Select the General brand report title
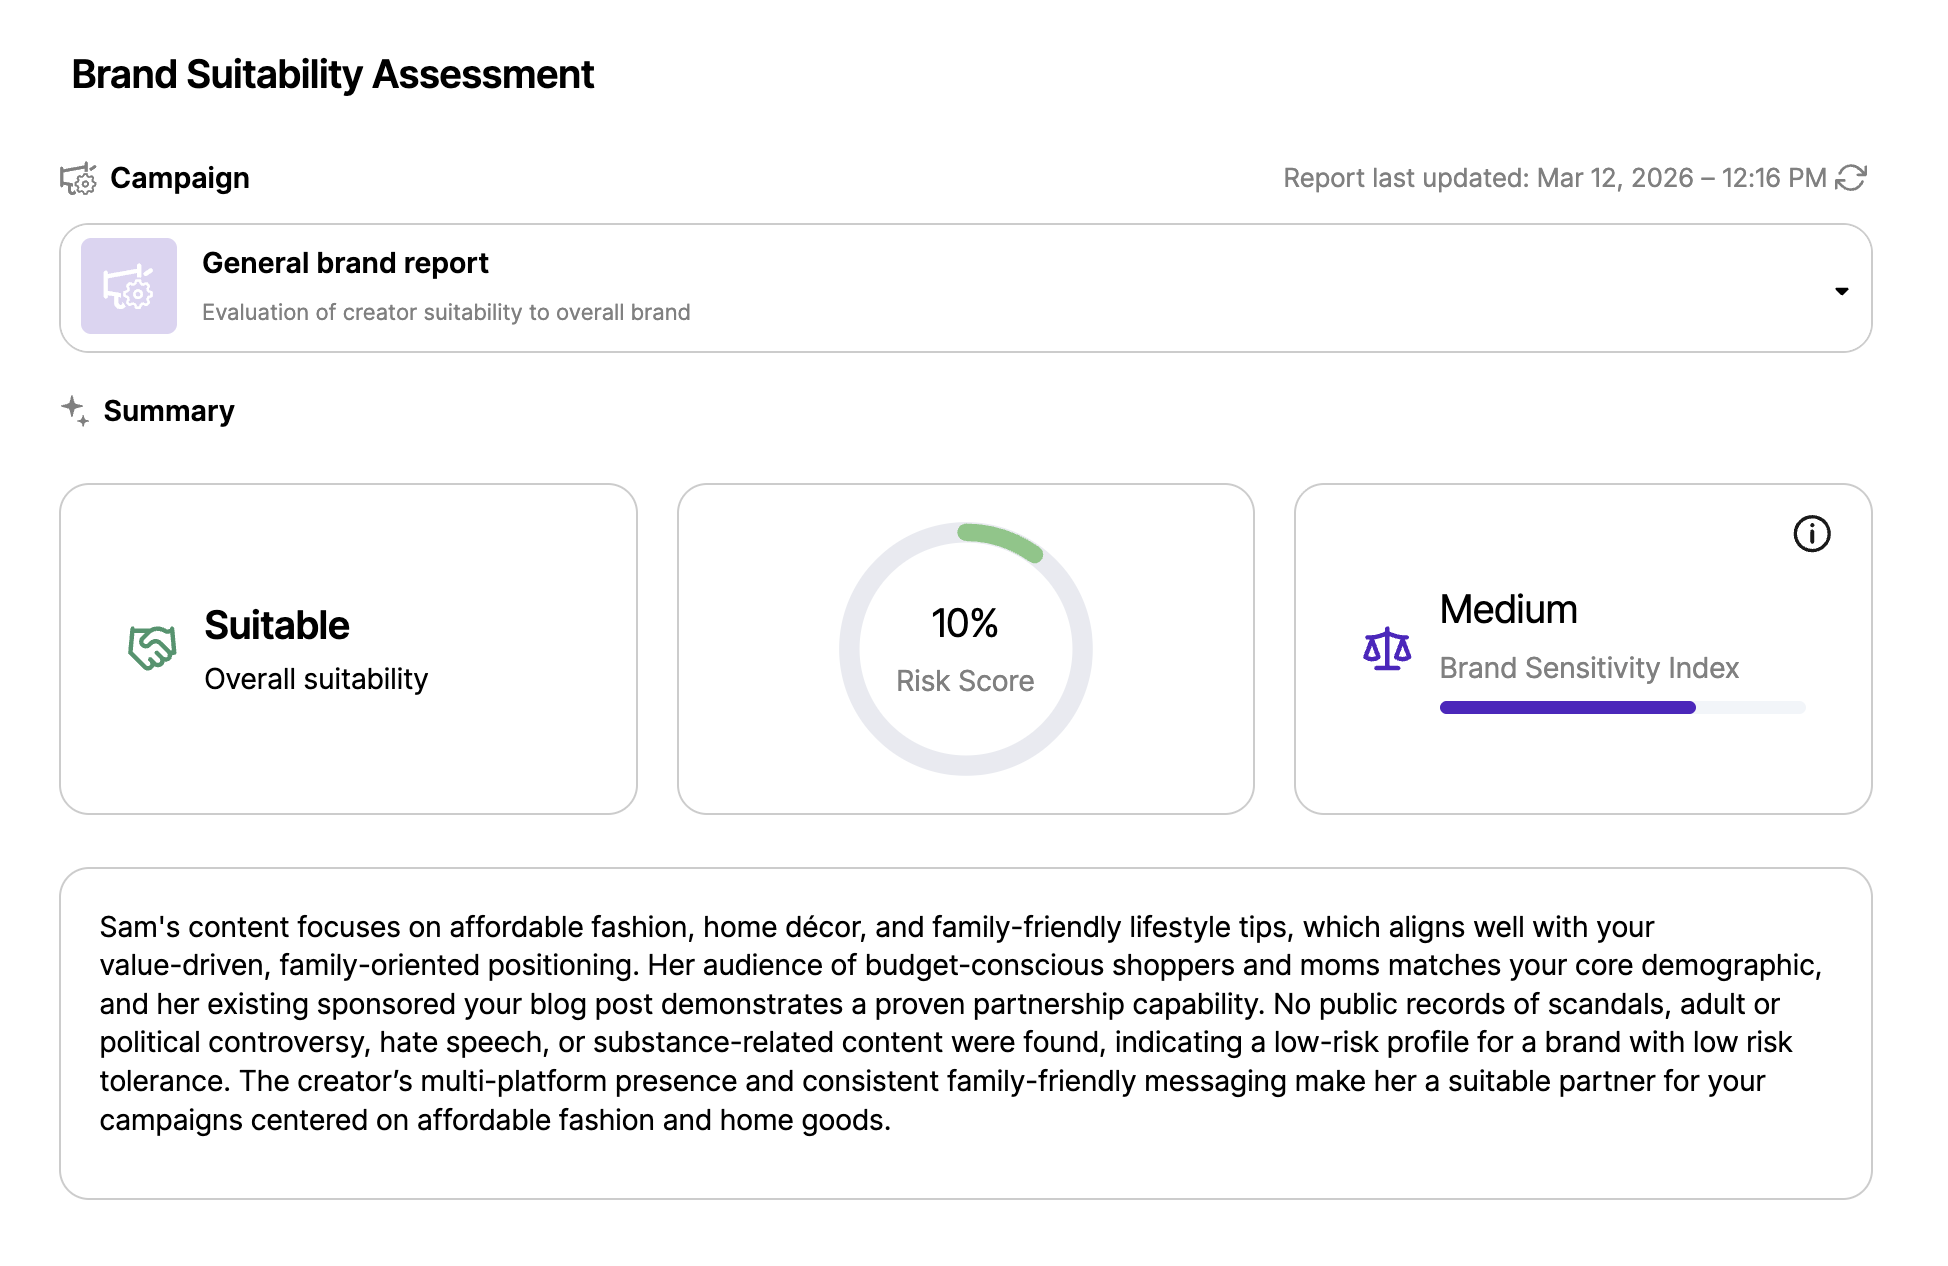Viewport: 1948px width, 1266px height. coord(345,263)
